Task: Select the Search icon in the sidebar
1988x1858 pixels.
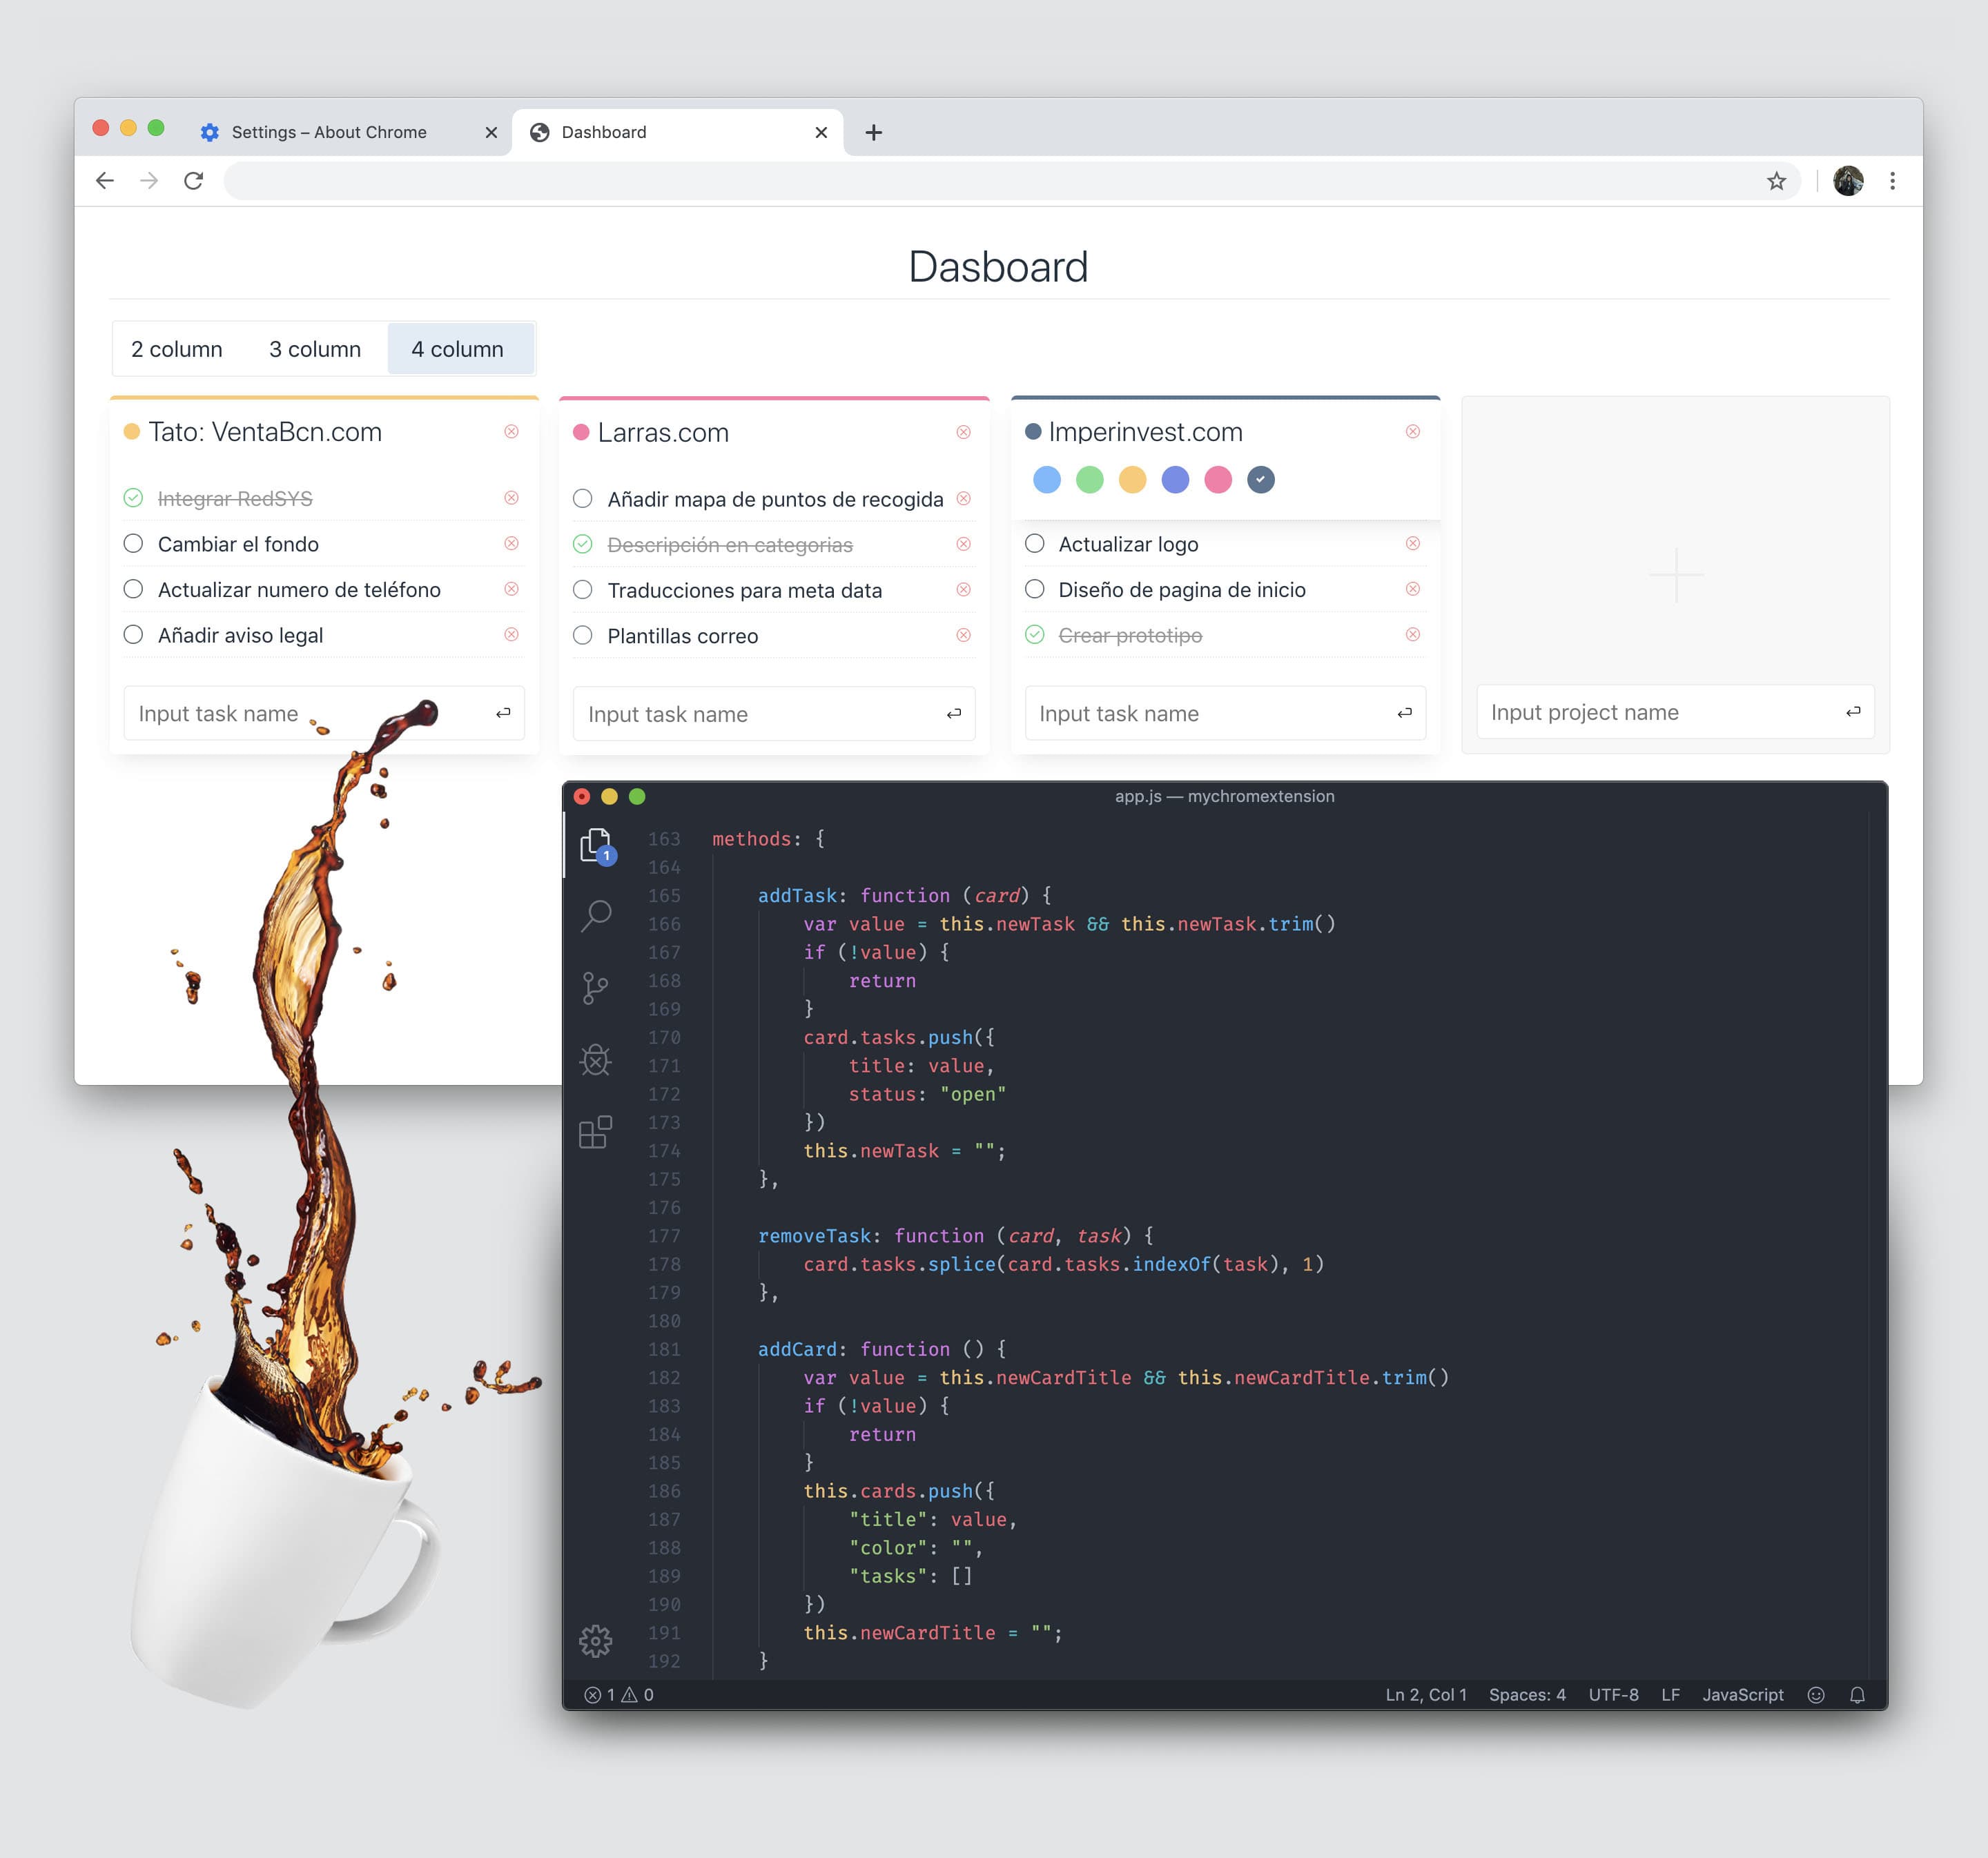Action: click(x=596, y=916)
